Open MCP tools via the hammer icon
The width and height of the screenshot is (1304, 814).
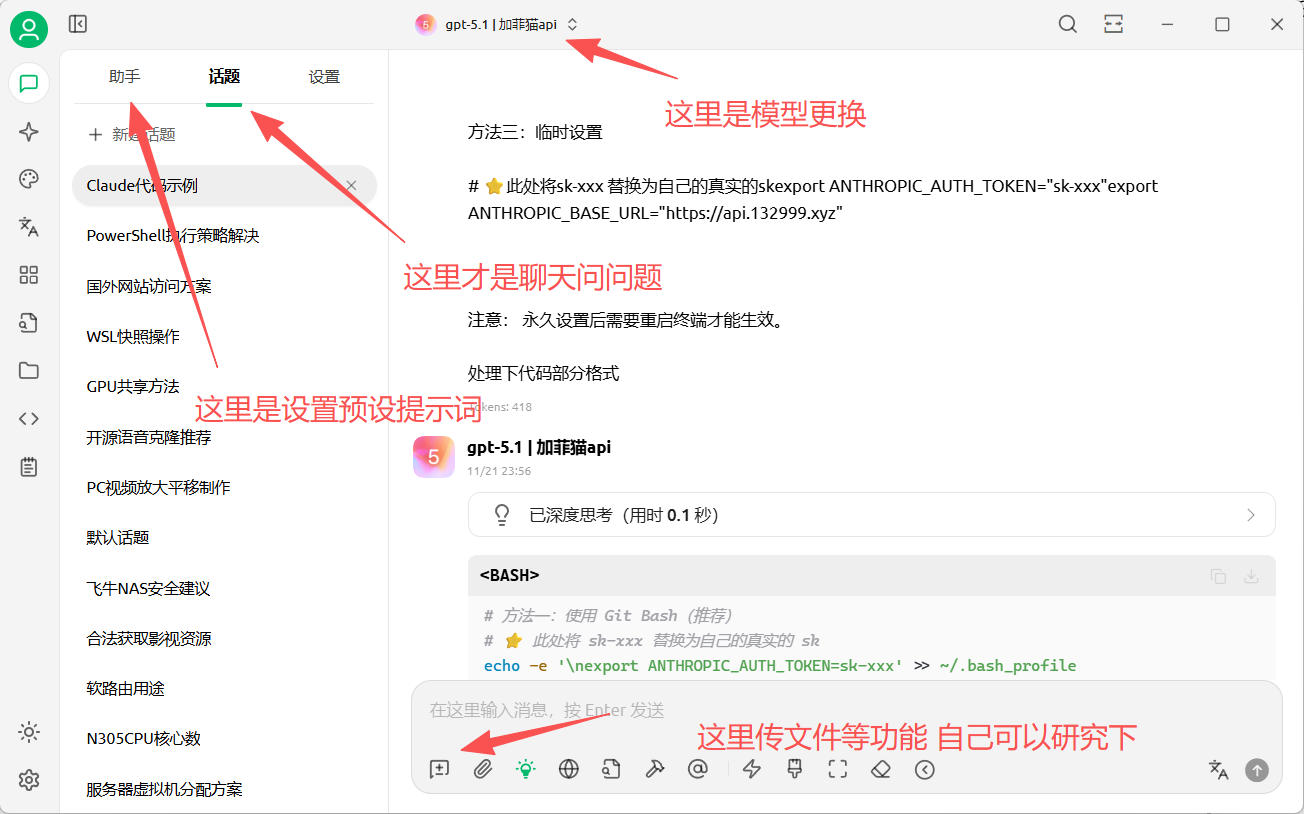[x=654, y=769]
